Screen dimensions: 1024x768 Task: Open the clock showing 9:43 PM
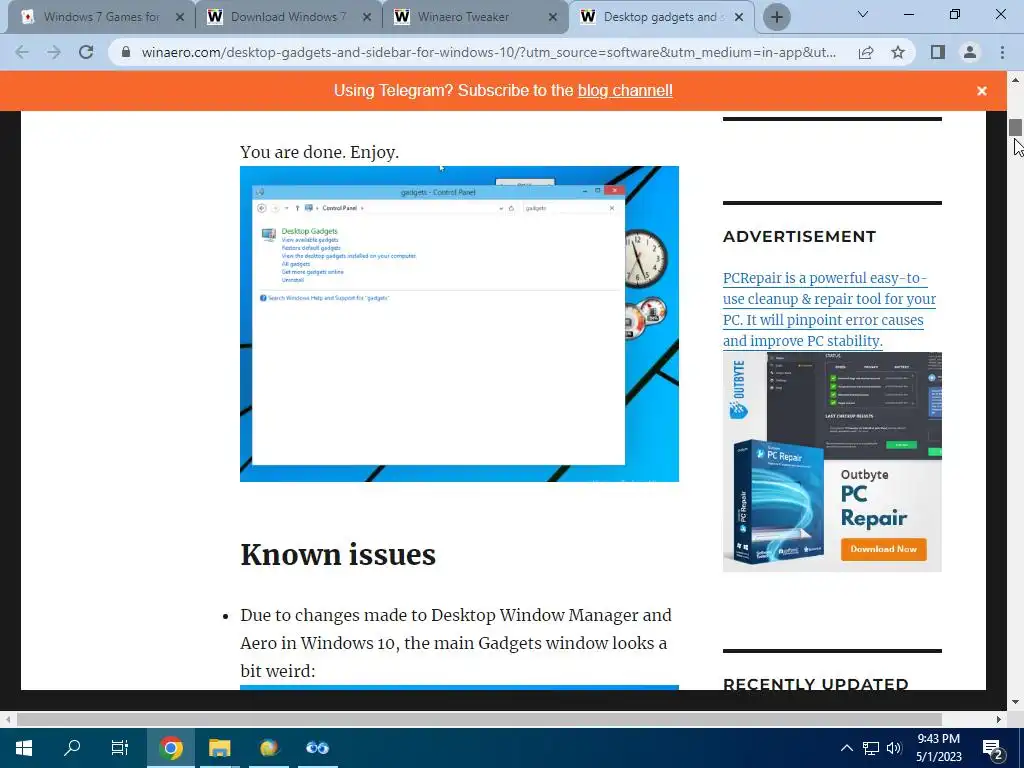pos(938,748)
